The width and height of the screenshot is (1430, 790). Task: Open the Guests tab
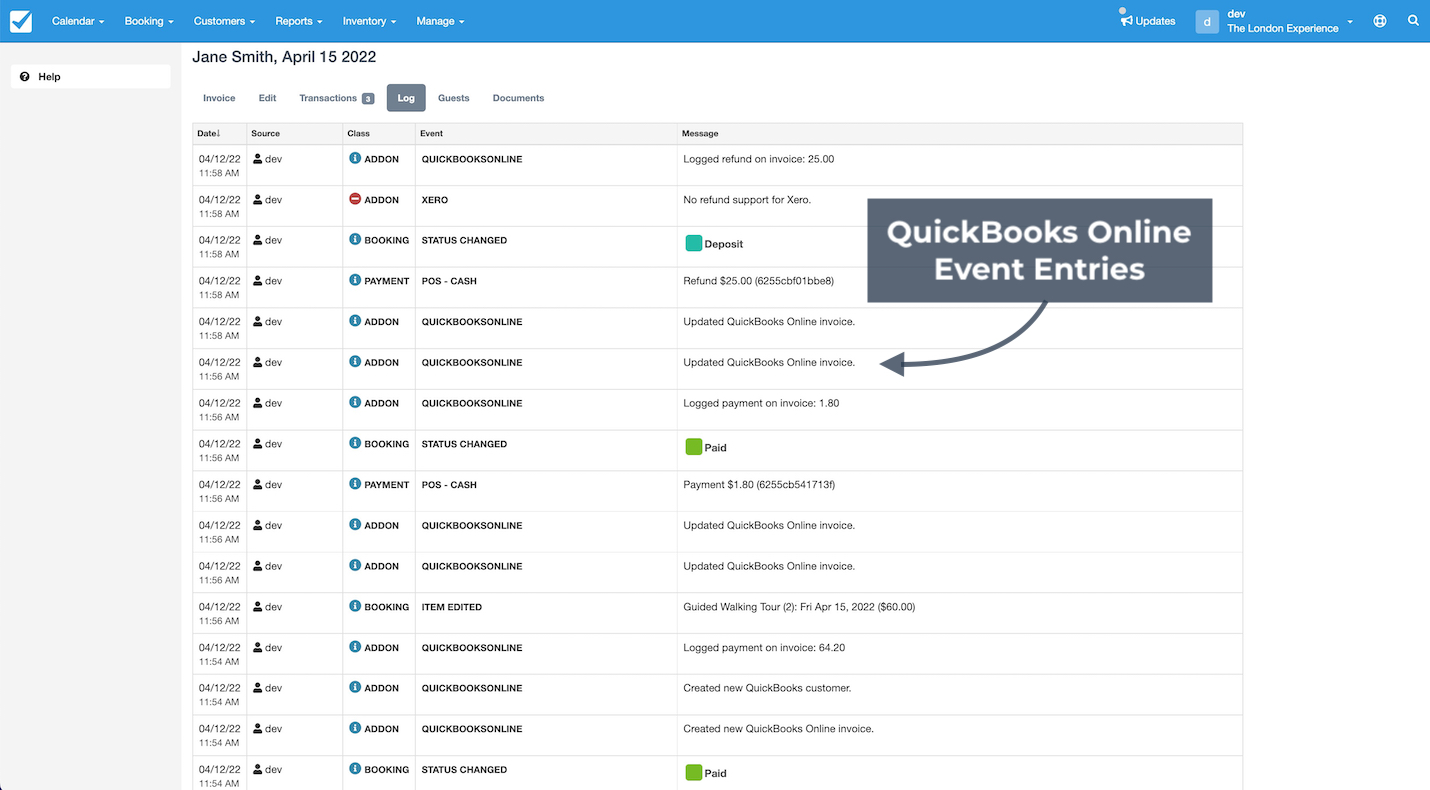pyautogui.click(x=454, y=98)
